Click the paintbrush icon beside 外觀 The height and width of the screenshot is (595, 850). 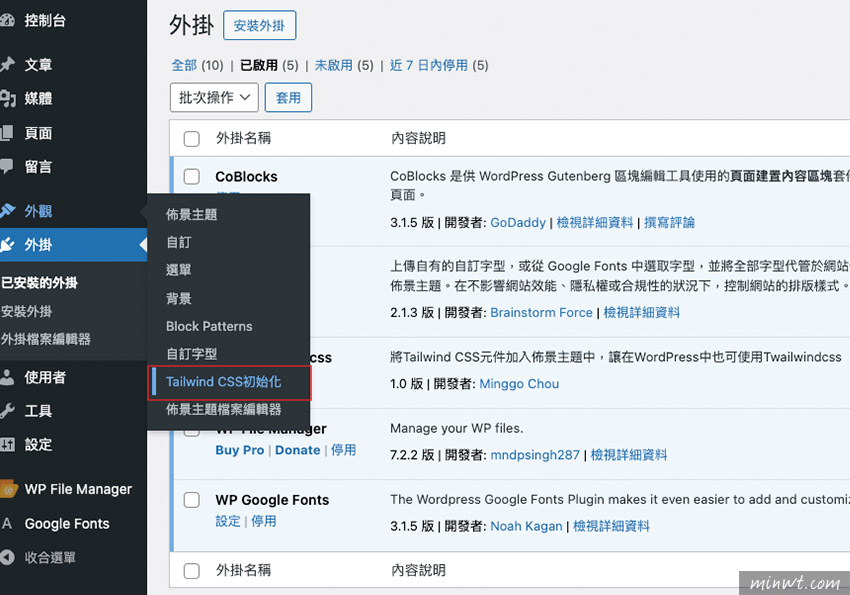[x=7, y=211]
